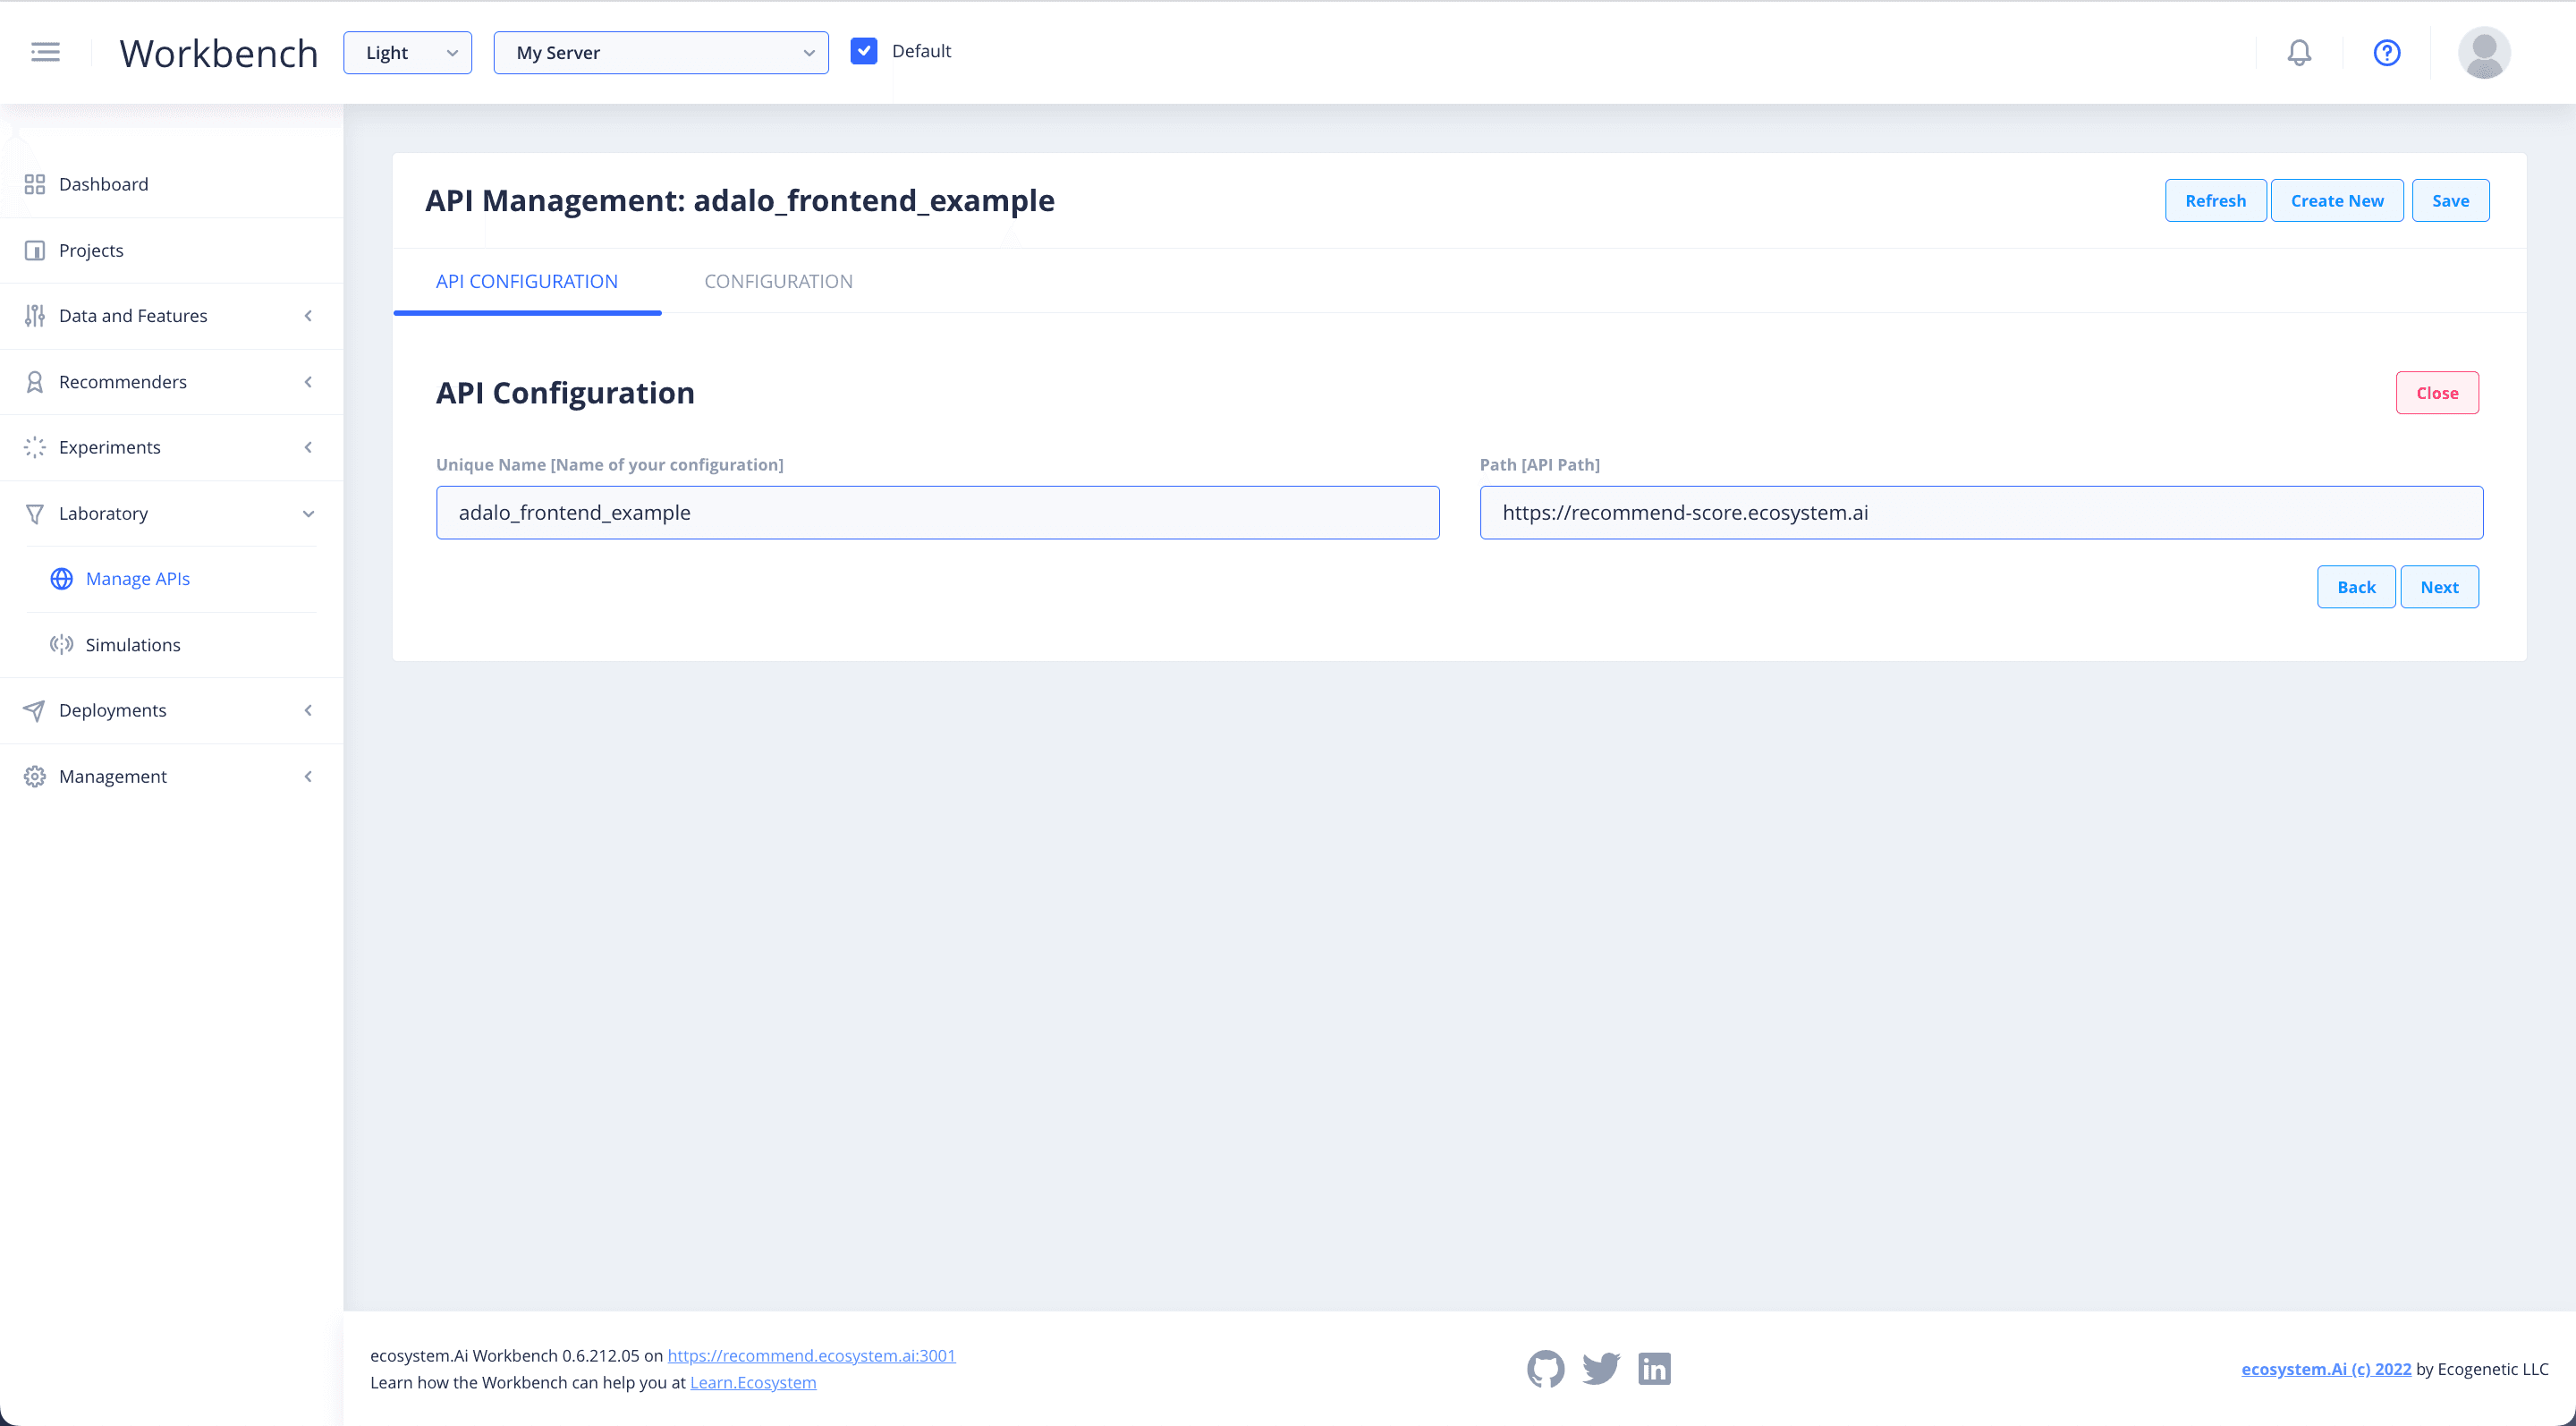Select the Dashboard icon in the sidebar

coord(34,184)
